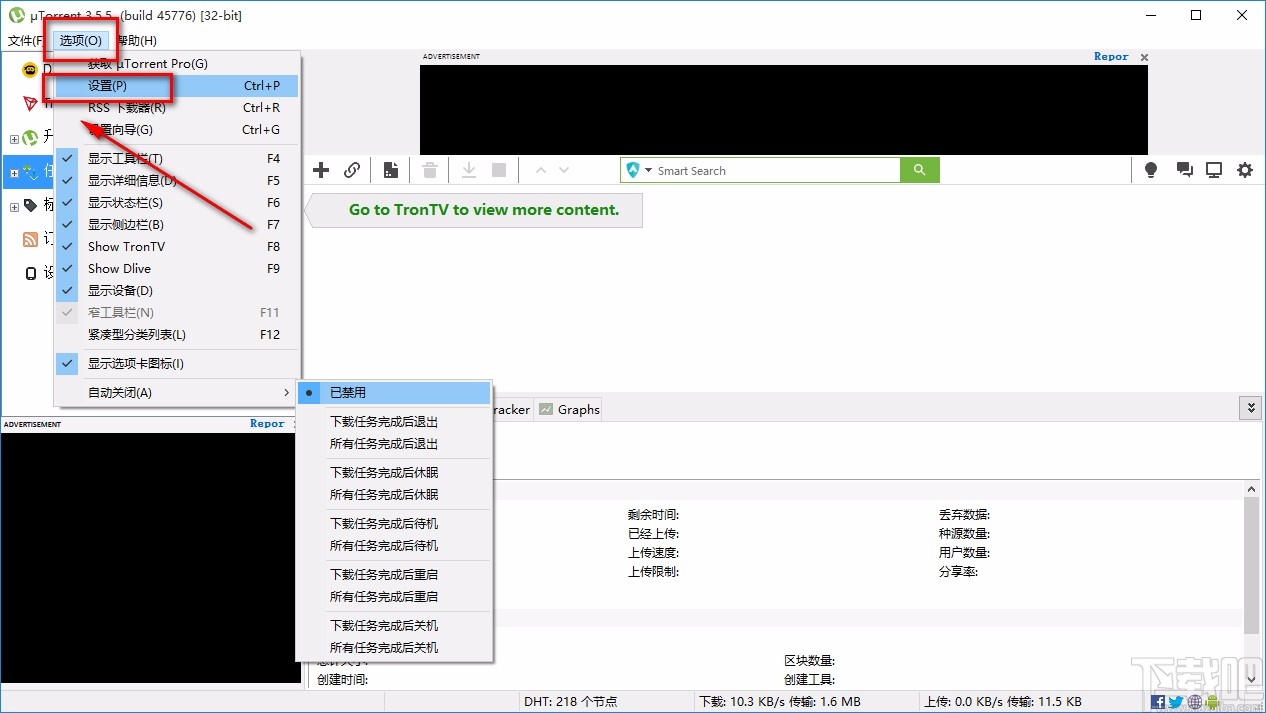Screen dimensions: 1266x713
Task: Click the Twitter icon in status bar
Action: (x=1175, y=702)
